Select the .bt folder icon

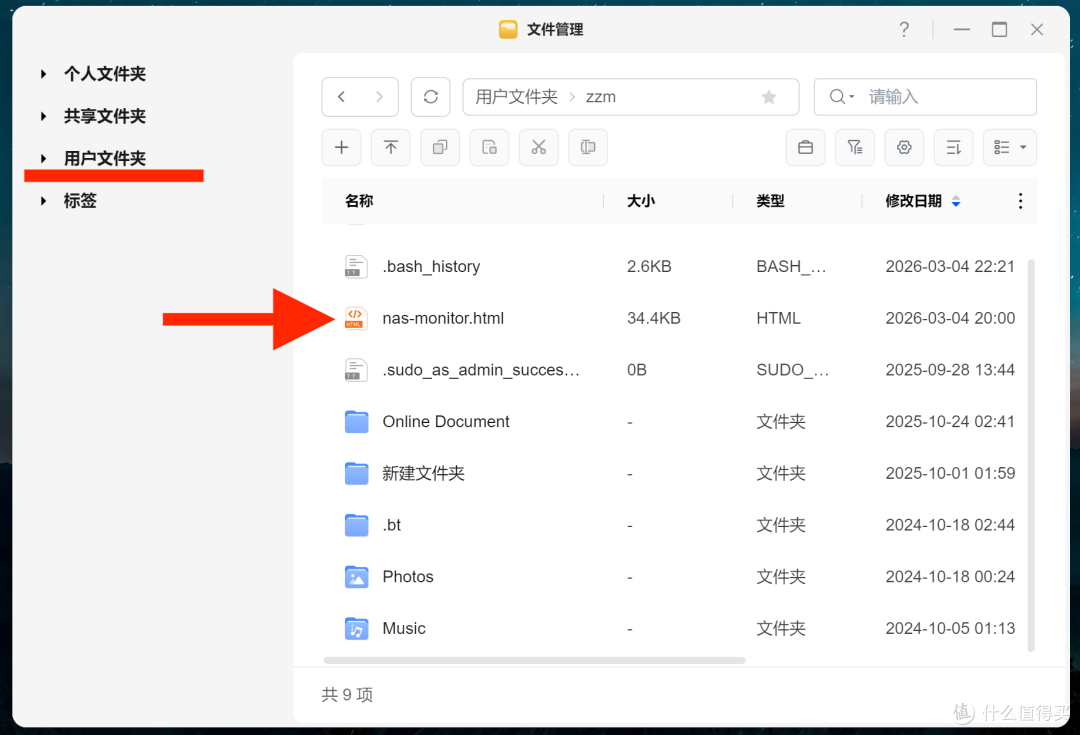356,525
